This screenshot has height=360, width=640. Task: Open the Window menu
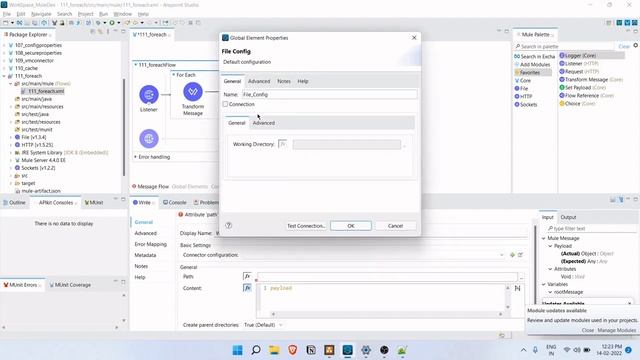[x=122, y=14]
